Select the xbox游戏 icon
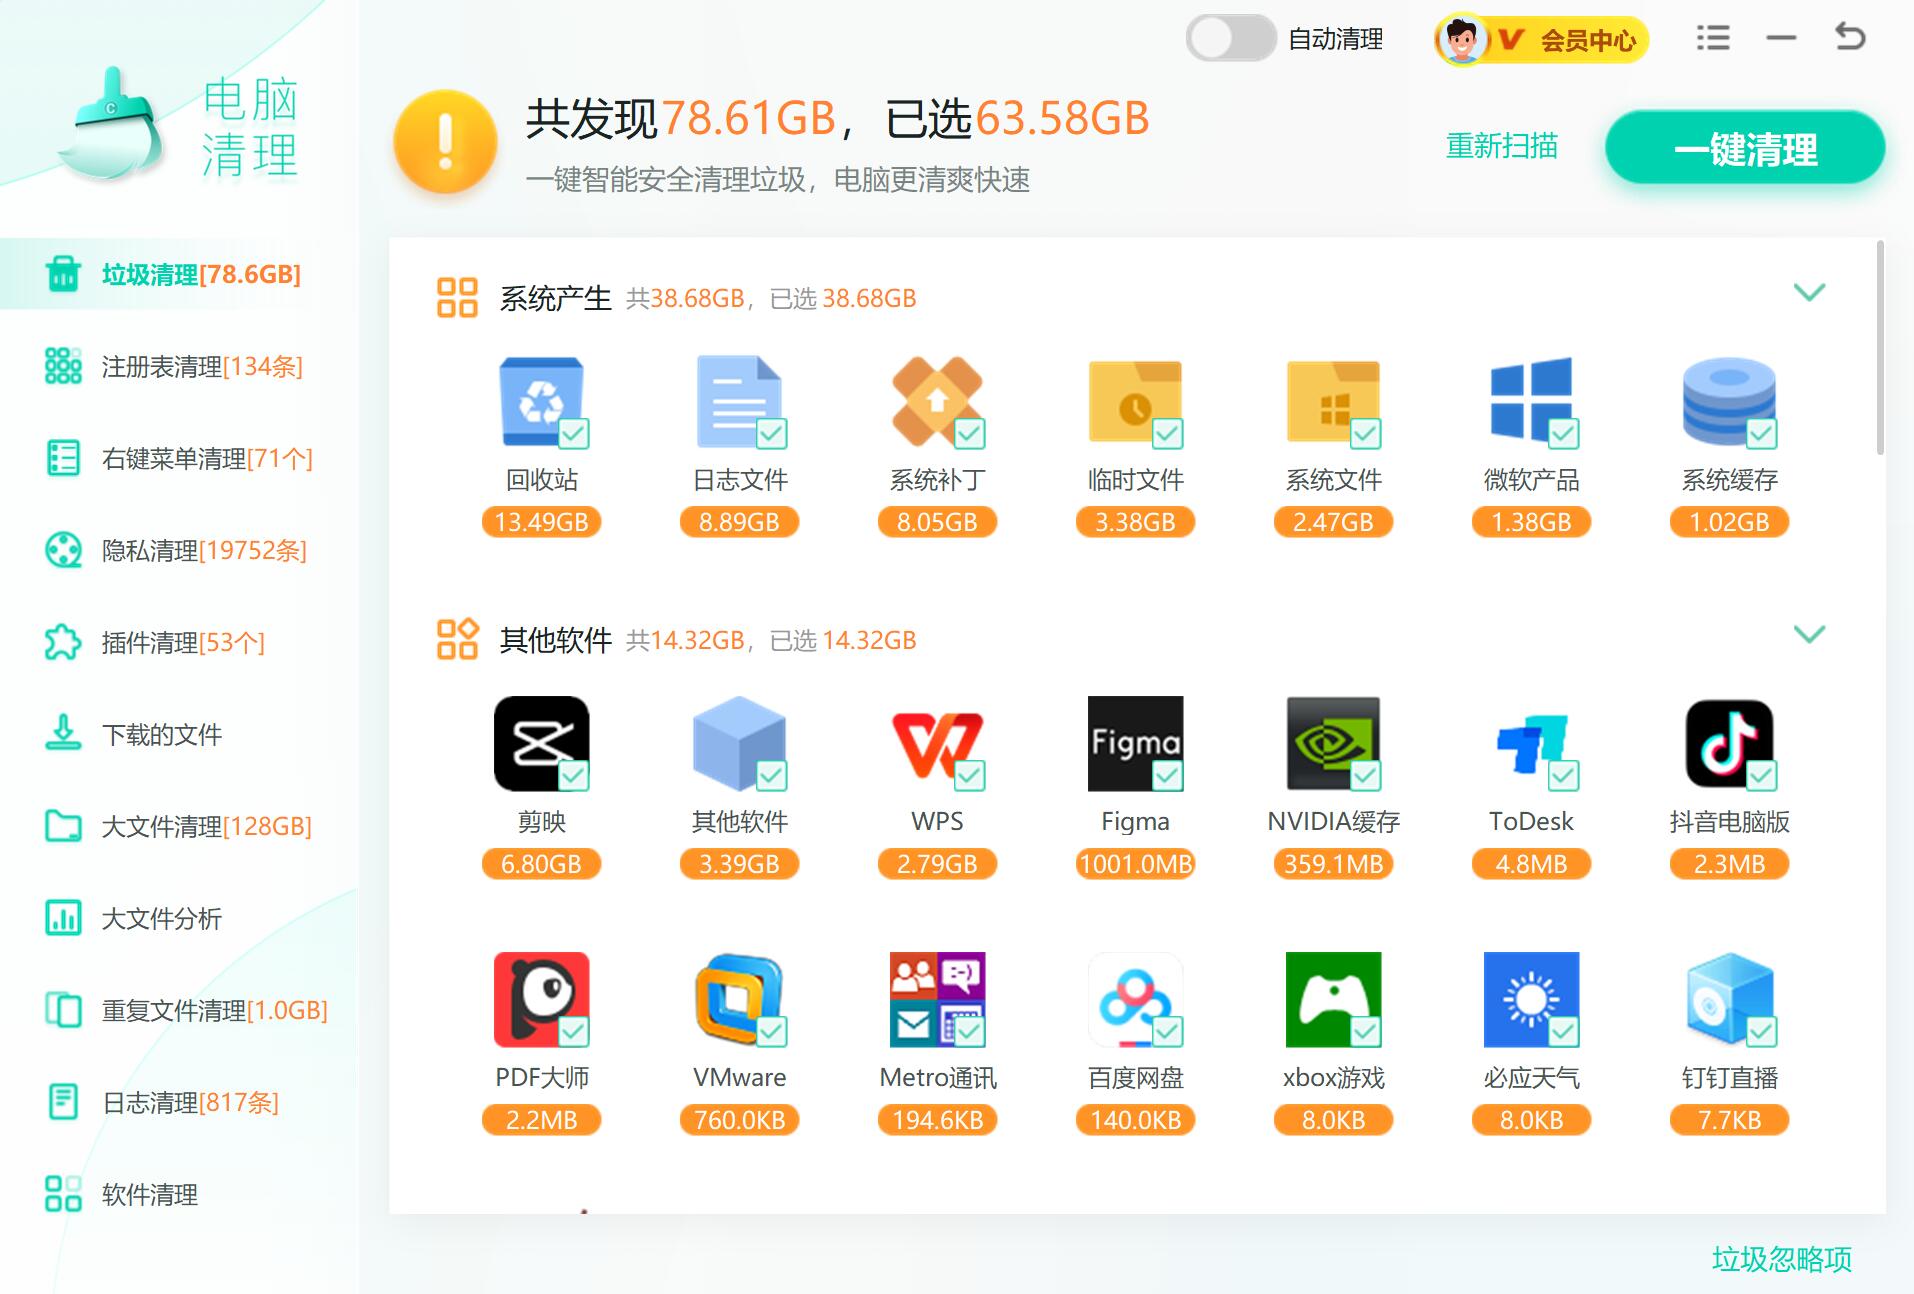This screenshot has width=1914, height=1294. point(1333,999)
